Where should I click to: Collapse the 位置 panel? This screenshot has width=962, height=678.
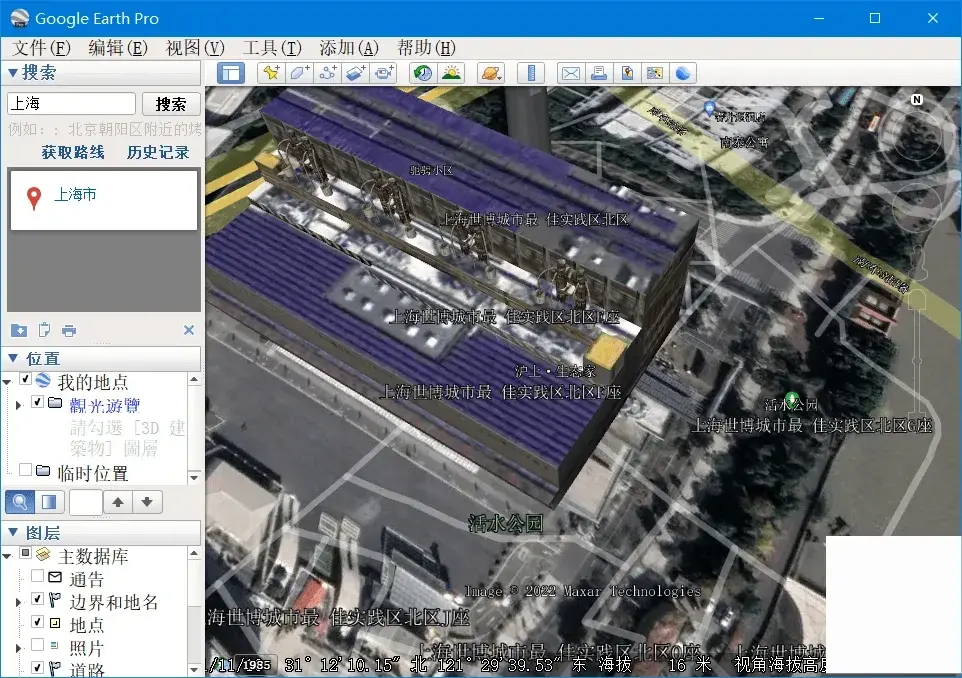[x=13, y=357]
